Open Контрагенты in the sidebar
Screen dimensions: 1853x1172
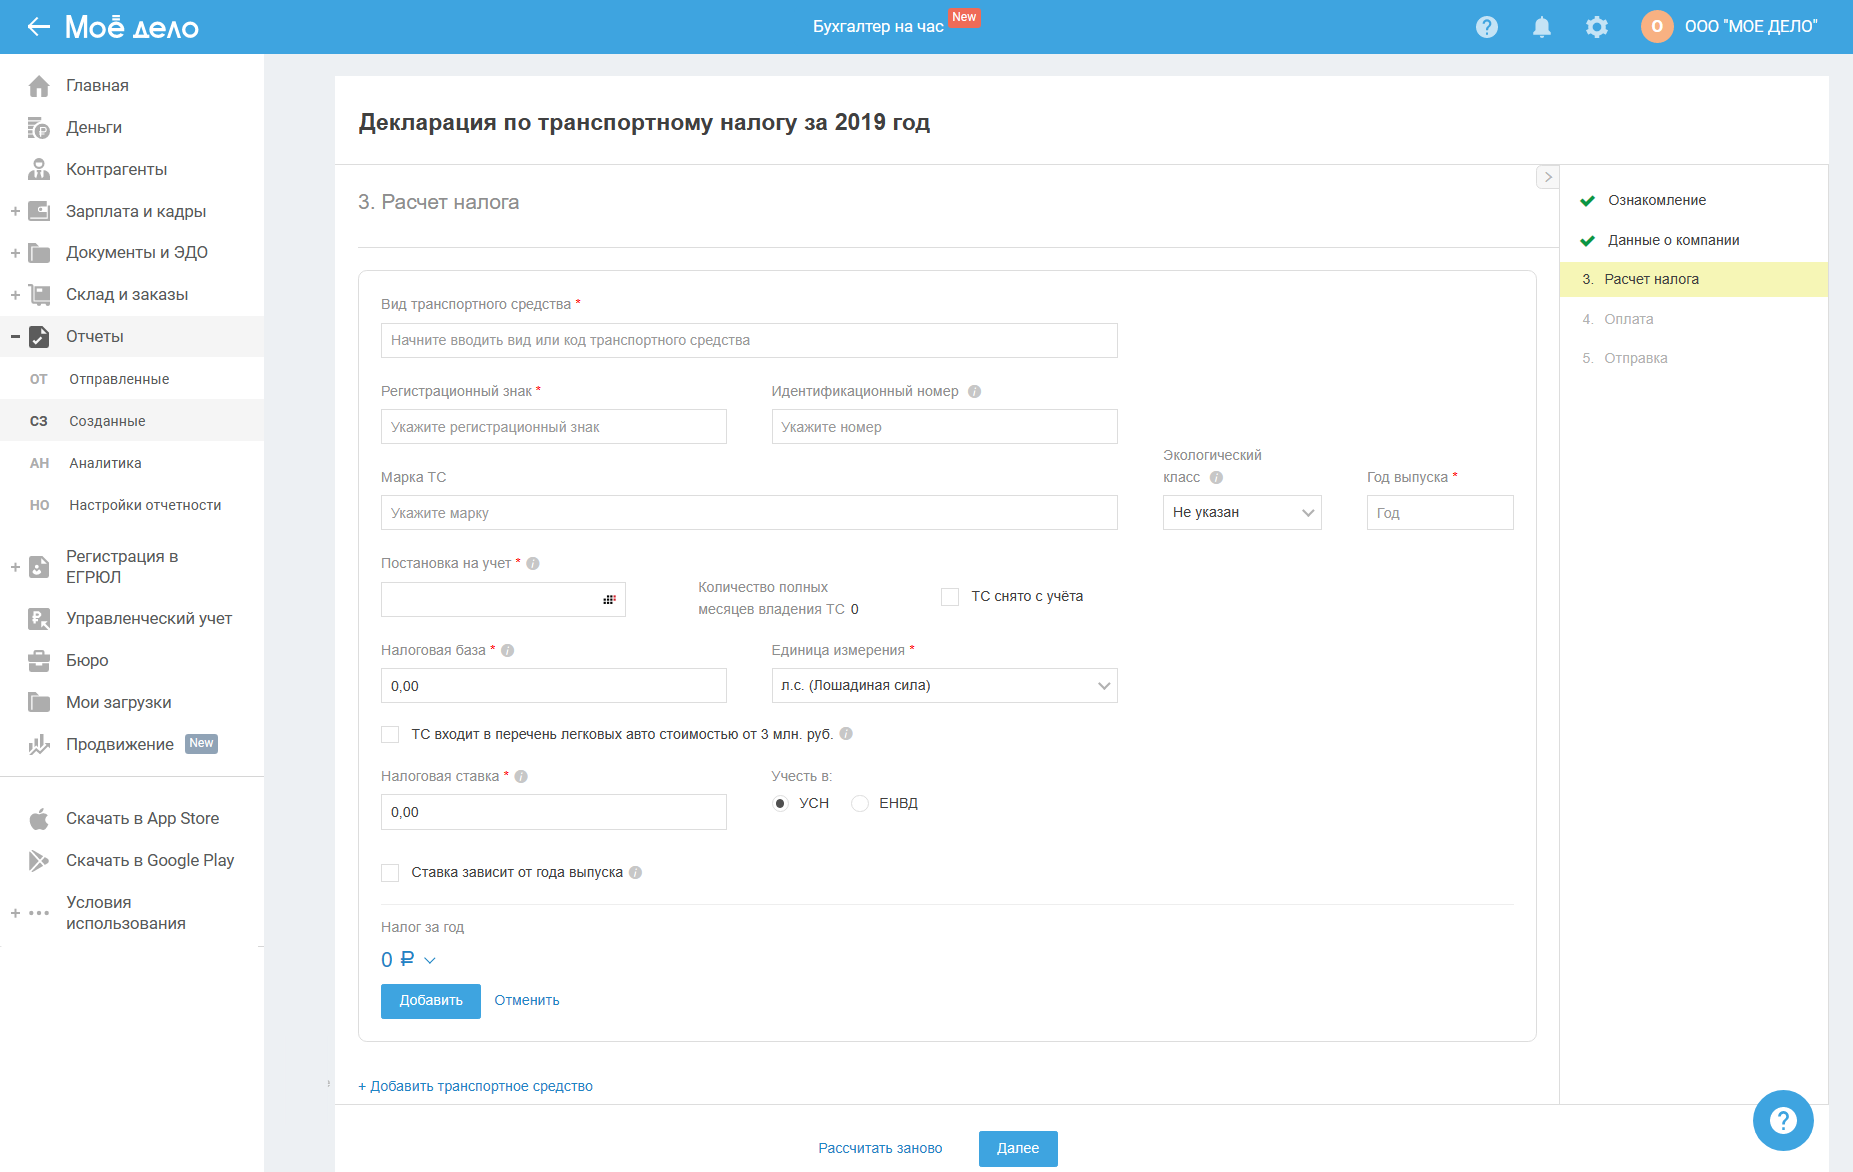coord(116,170)
